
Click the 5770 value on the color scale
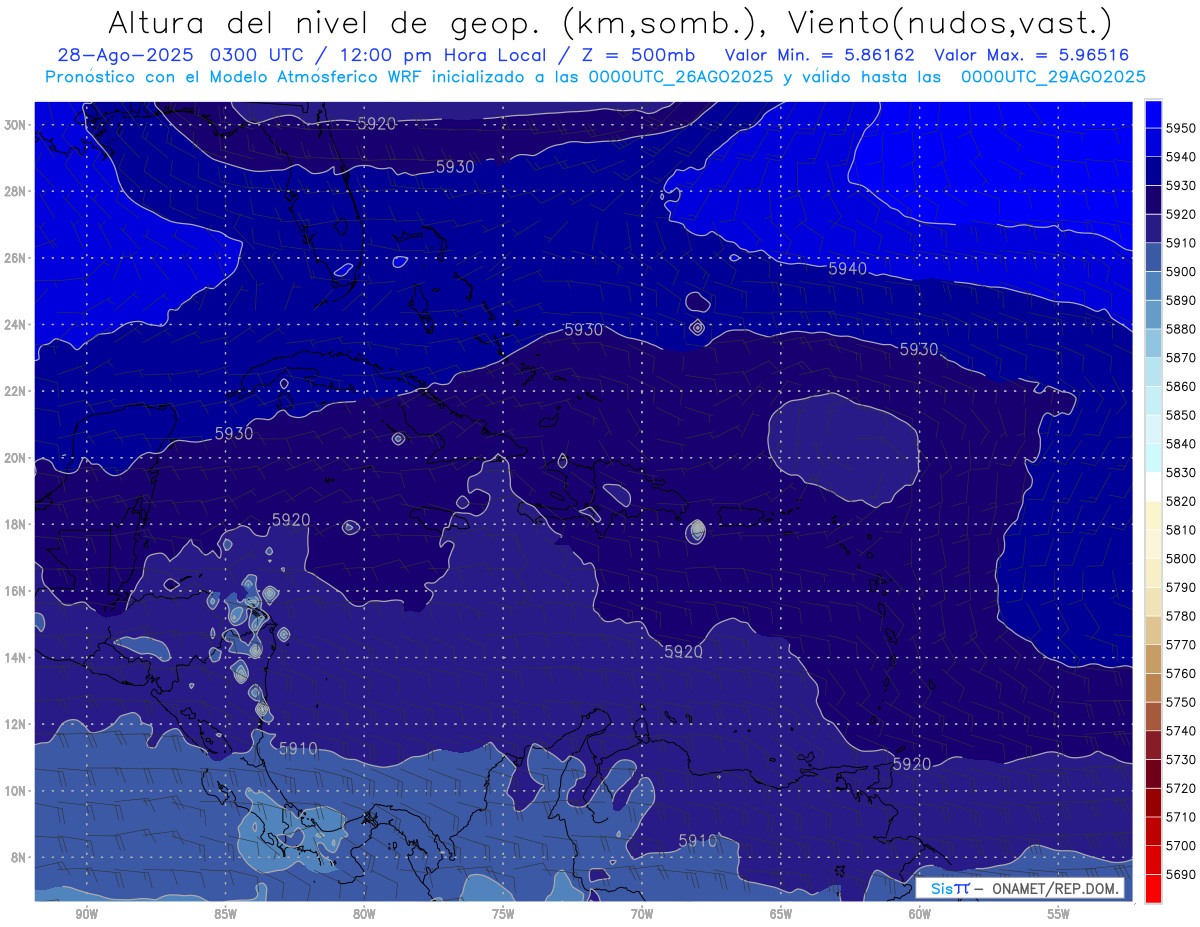click(1181, 644)
